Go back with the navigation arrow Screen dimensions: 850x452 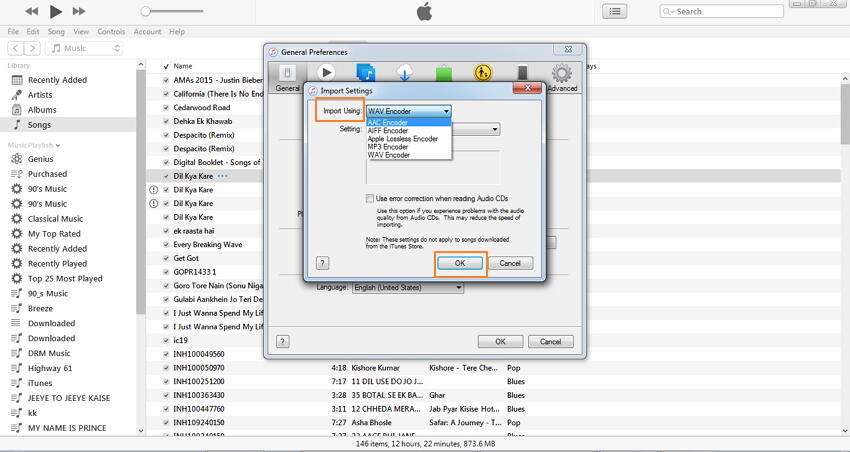coord(16,48)
